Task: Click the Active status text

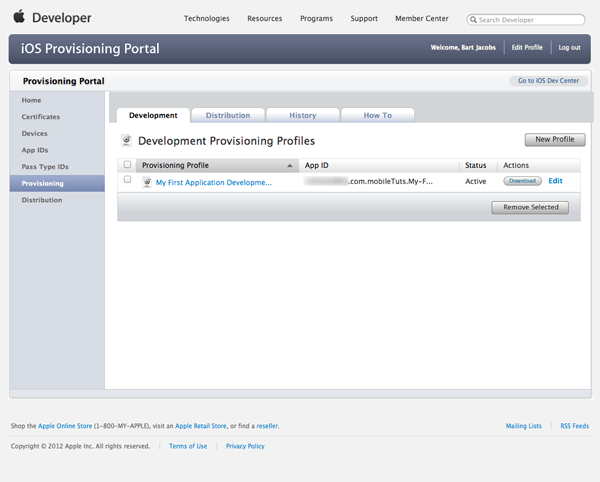Action: (x=476, y=181)
